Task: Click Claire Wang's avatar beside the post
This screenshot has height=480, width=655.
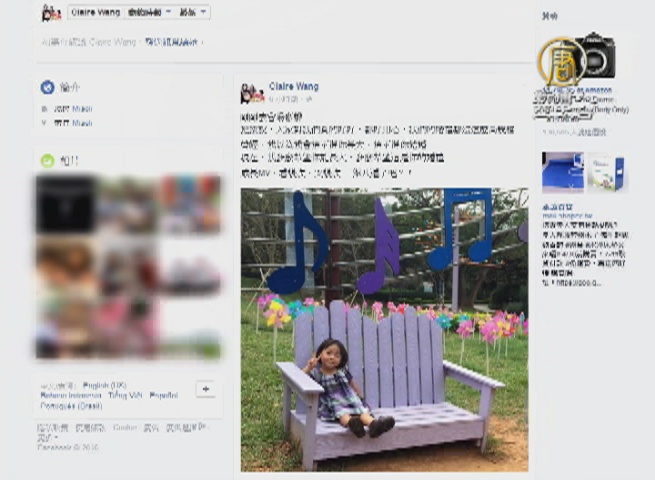Action: coord(252,94)
